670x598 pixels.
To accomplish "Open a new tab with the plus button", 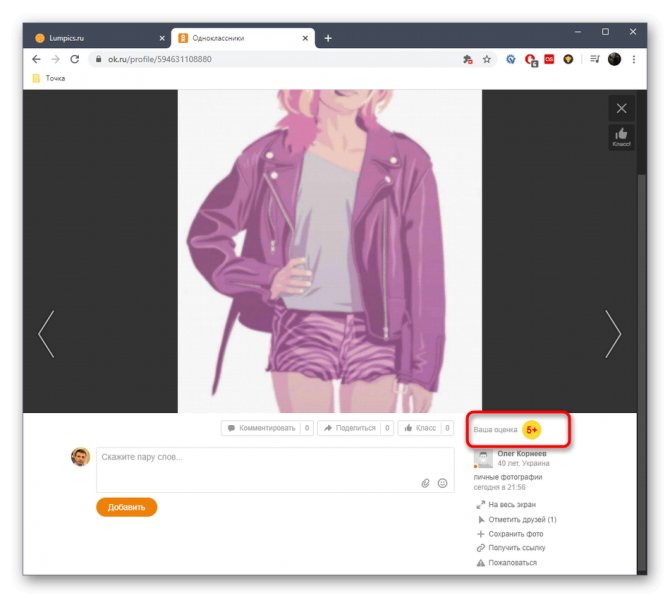I will coord(328,38).
